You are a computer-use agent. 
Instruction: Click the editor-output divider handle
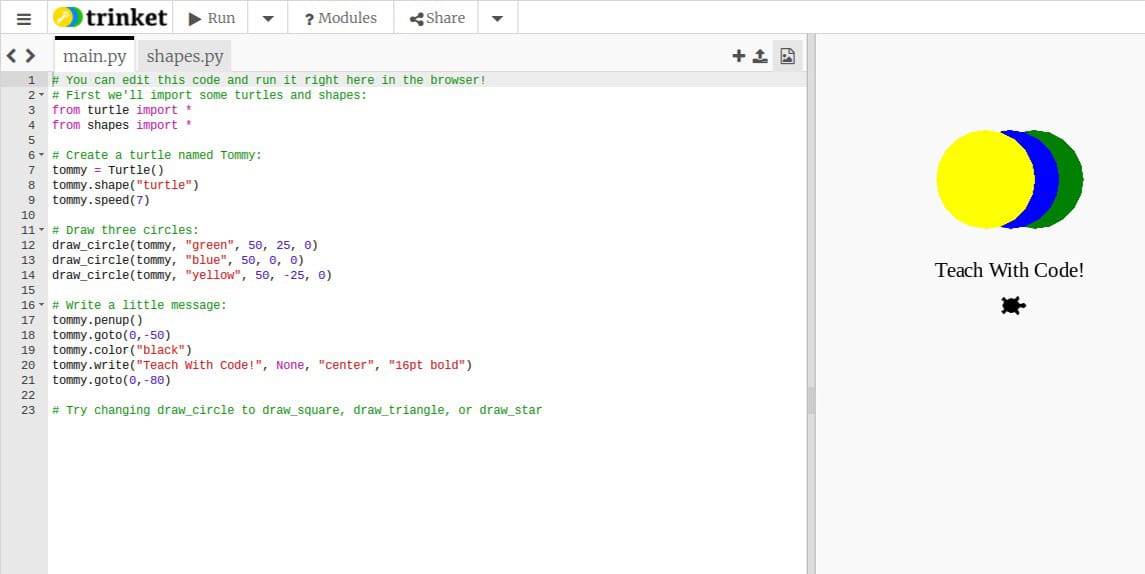(811, 400)
